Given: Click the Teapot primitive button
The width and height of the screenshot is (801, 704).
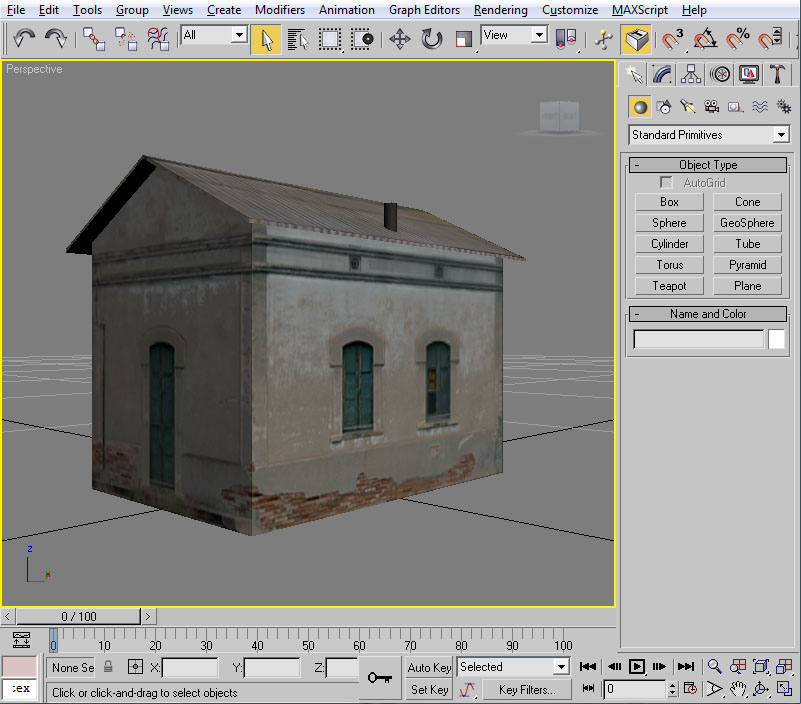Looking at the screenshot, I should pos(669,286).
